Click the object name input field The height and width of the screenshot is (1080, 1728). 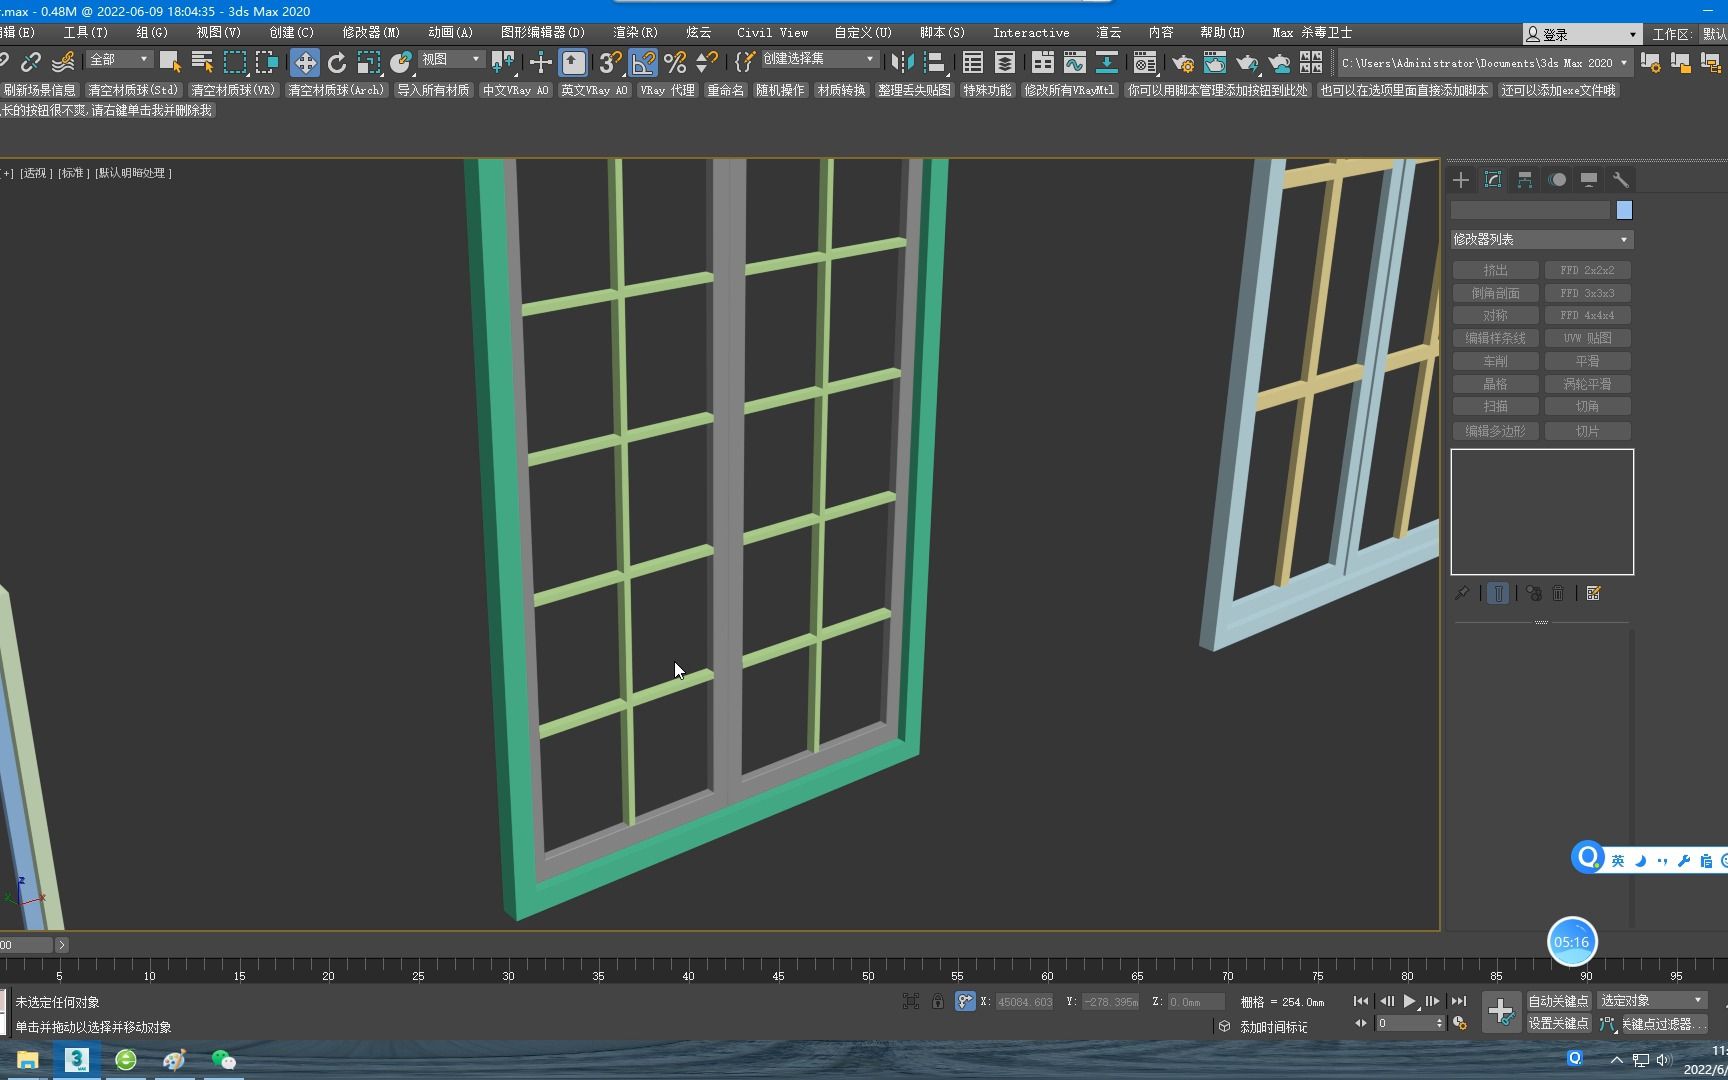(1530, 210)
